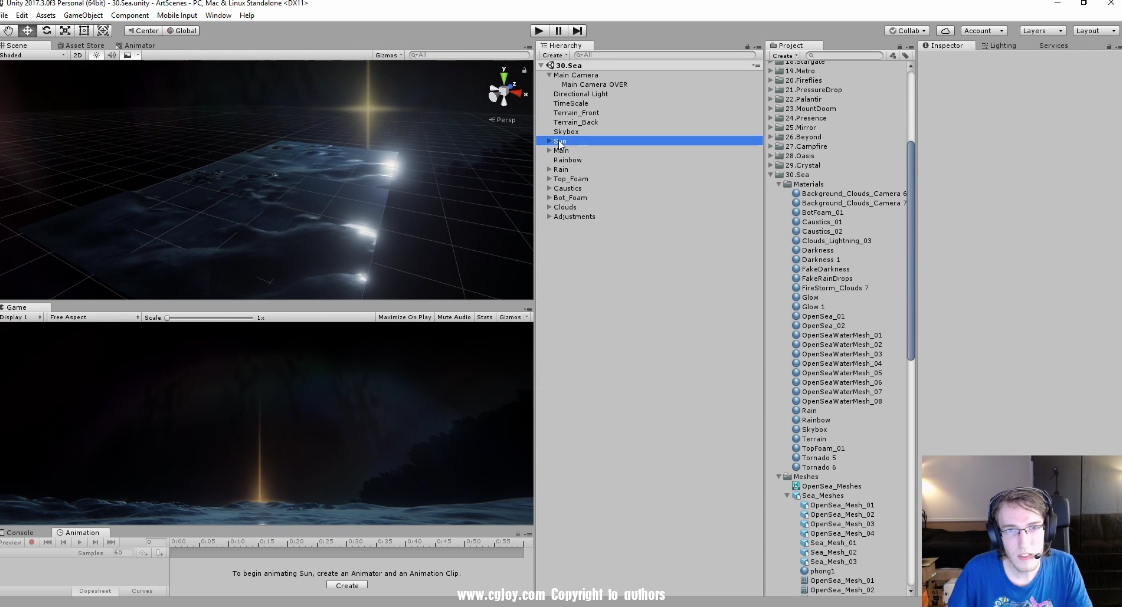Viewport: 1122px width, 607px height.
Task: Toggle Maximize On Play
Action: point(404,317)
